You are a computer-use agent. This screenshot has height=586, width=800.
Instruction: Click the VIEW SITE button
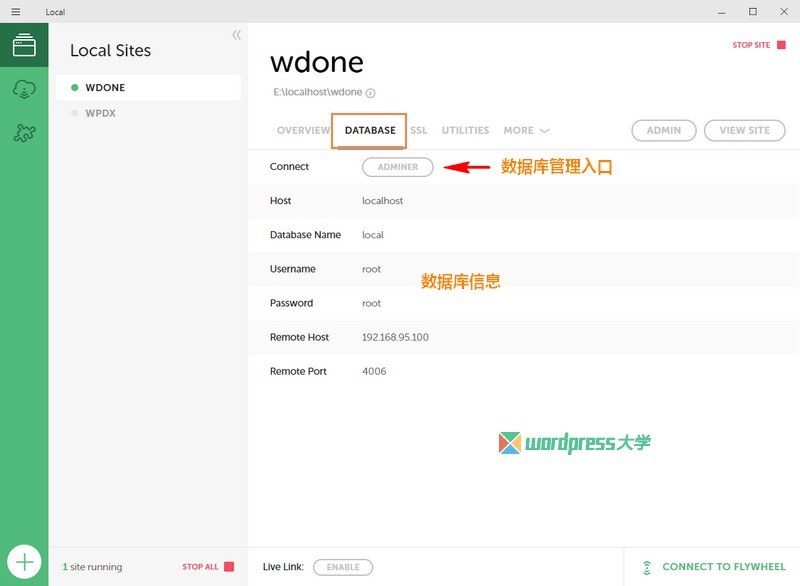(x=744, y=130)
